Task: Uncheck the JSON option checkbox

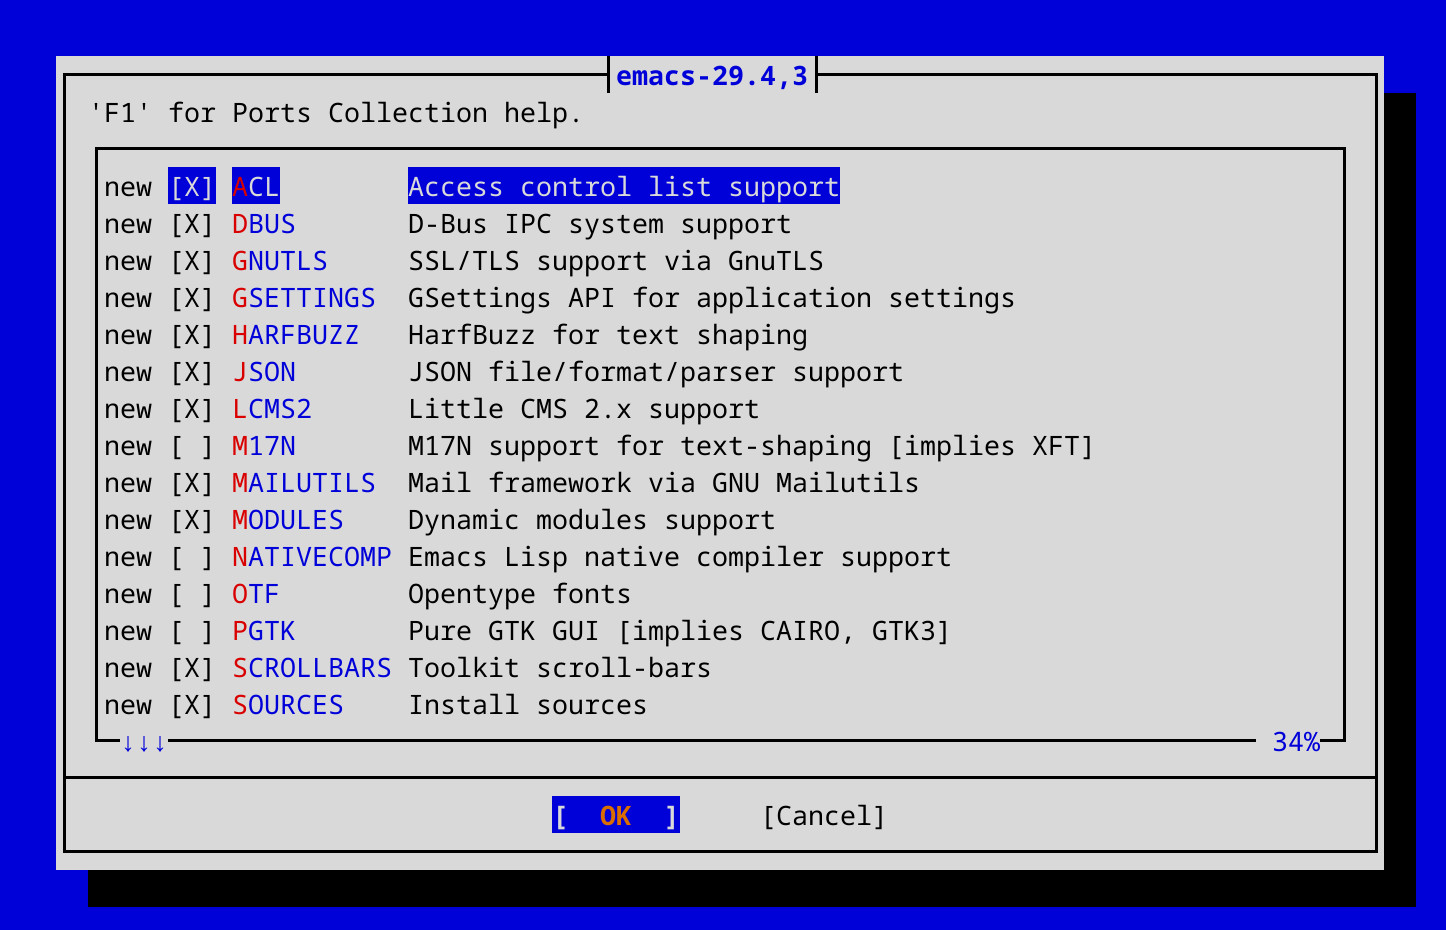Action: [192, 372]
